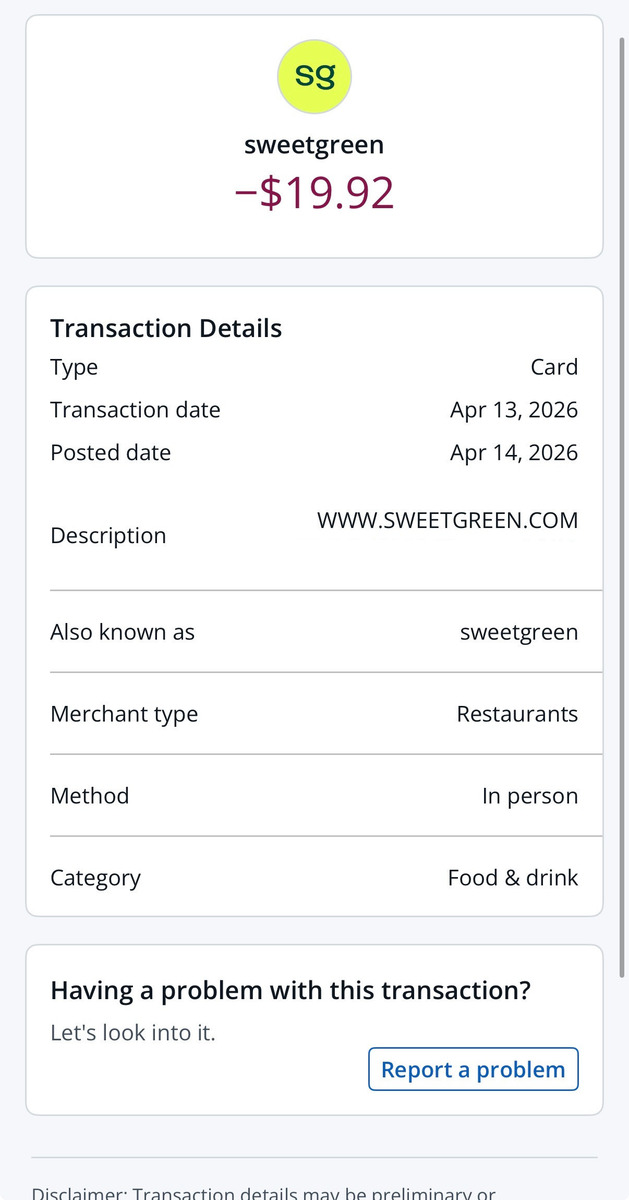Select the Apr 13, 2026 transaction date

513,410
